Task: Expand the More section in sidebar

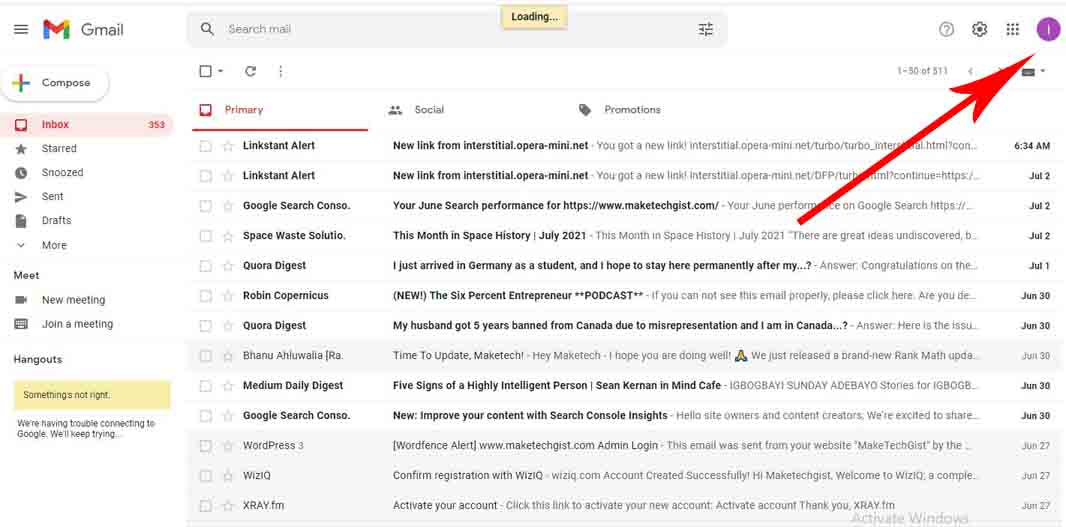Action: (54, 245)
